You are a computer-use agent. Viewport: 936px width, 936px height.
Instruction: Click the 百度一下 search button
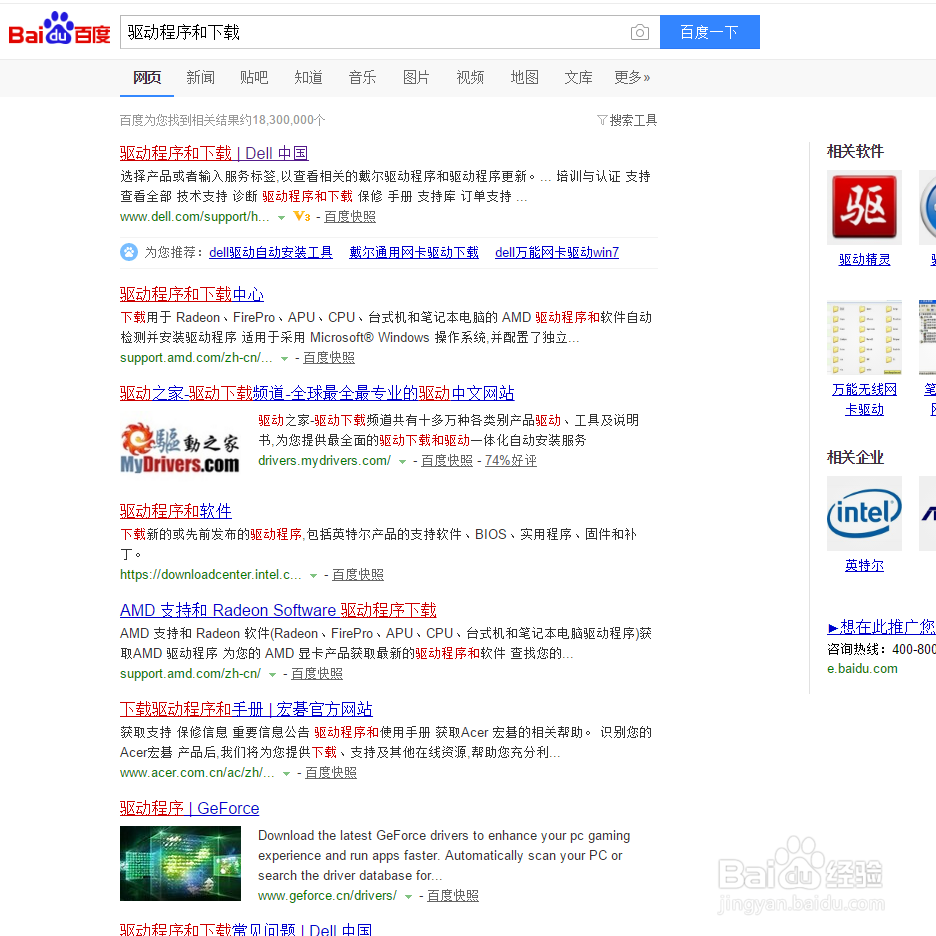709,32
